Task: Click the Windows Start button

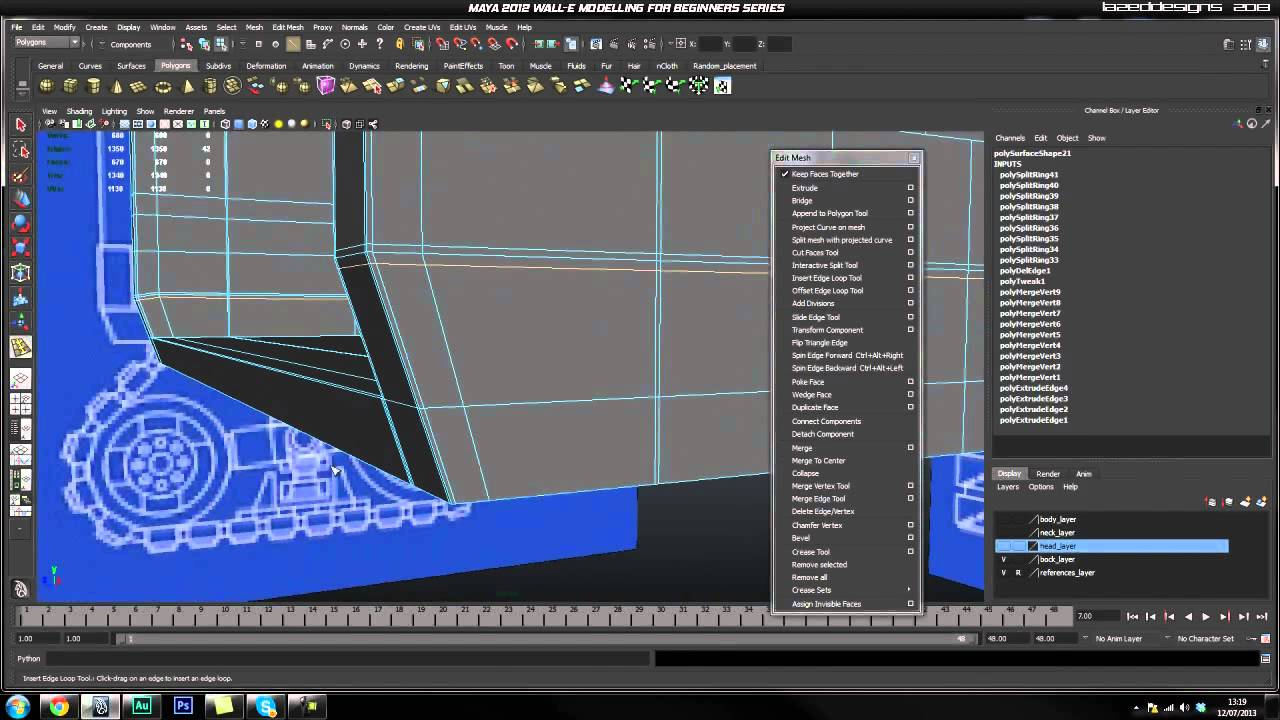Action: (x=18, y=706)
